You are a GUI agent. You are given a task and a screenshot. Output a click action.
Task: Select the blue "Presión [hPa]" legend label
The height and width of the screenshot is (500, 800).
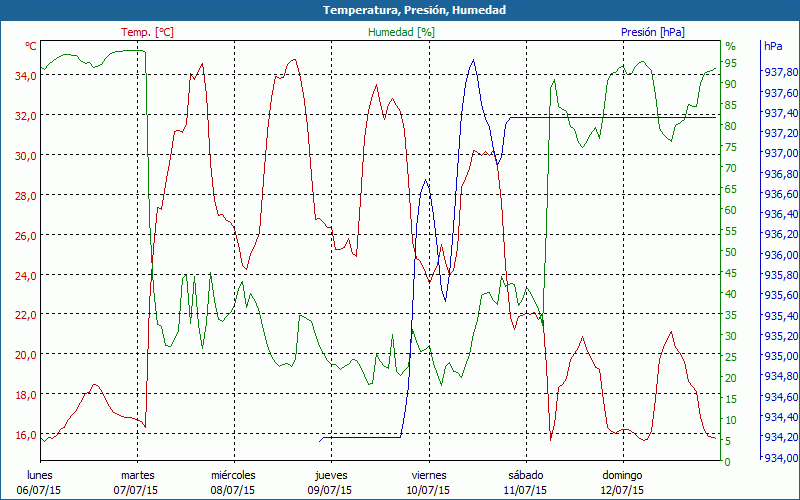652,32
